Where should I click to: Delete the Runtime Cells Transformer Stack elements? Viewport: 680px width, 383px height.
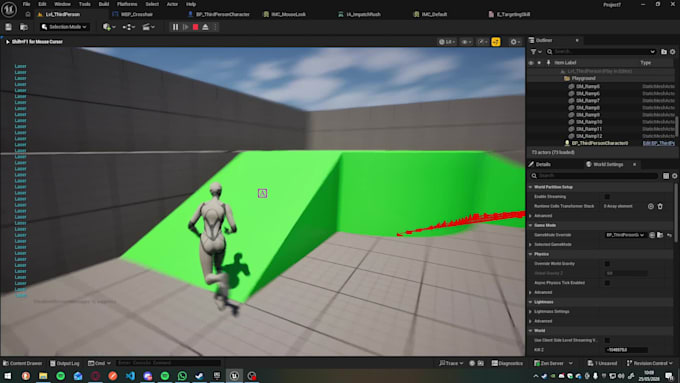[x=660, y=206]
